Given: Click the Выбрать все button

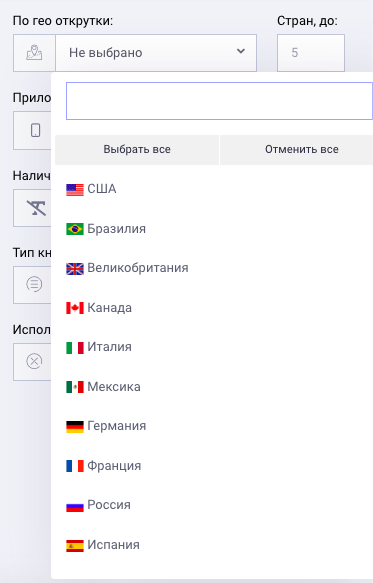Looking at the screenshot, I should pyautogui.click(x=137, y=149).
